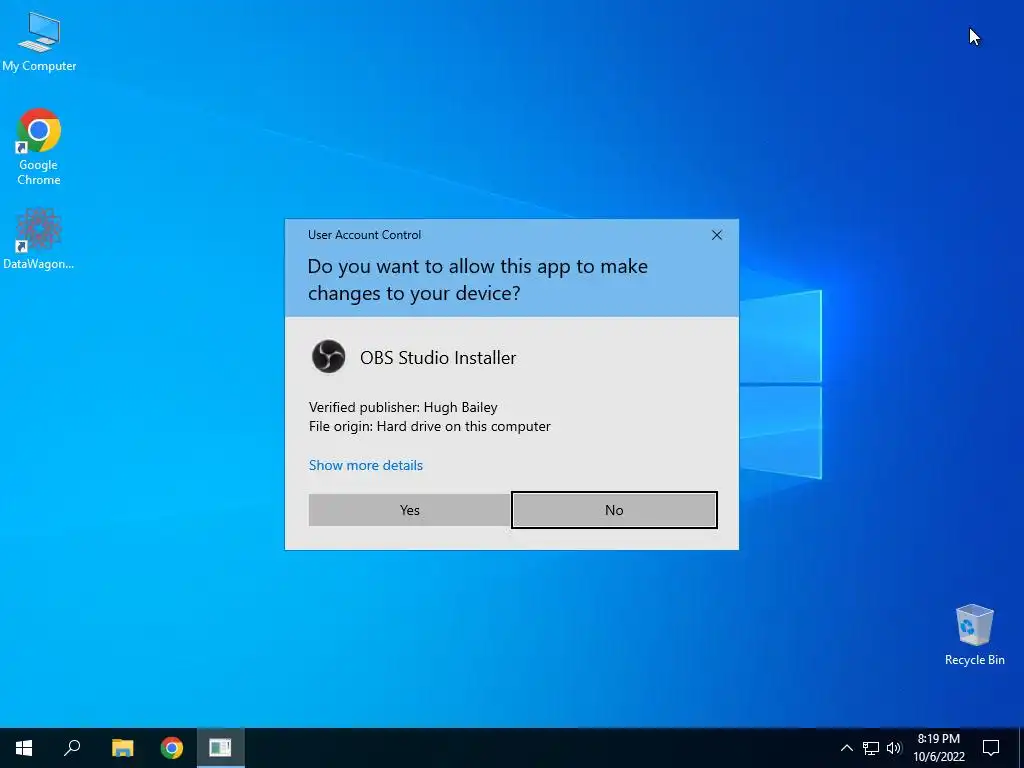This screenshot has height=768, width=1024.
Task: Click the File origin: Hard drive text
Action: 430,426
